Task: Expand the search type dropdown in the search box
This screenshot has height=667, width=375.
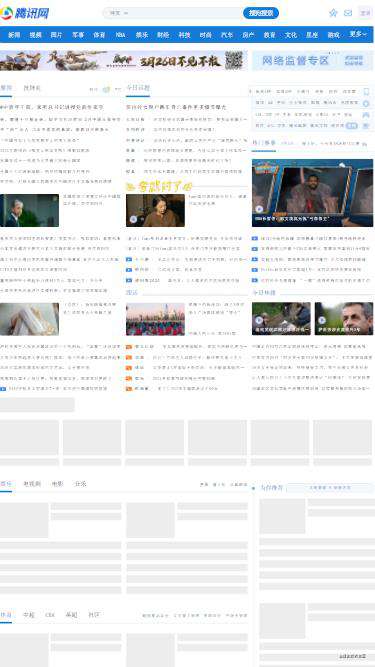Action: pos(119,13)
